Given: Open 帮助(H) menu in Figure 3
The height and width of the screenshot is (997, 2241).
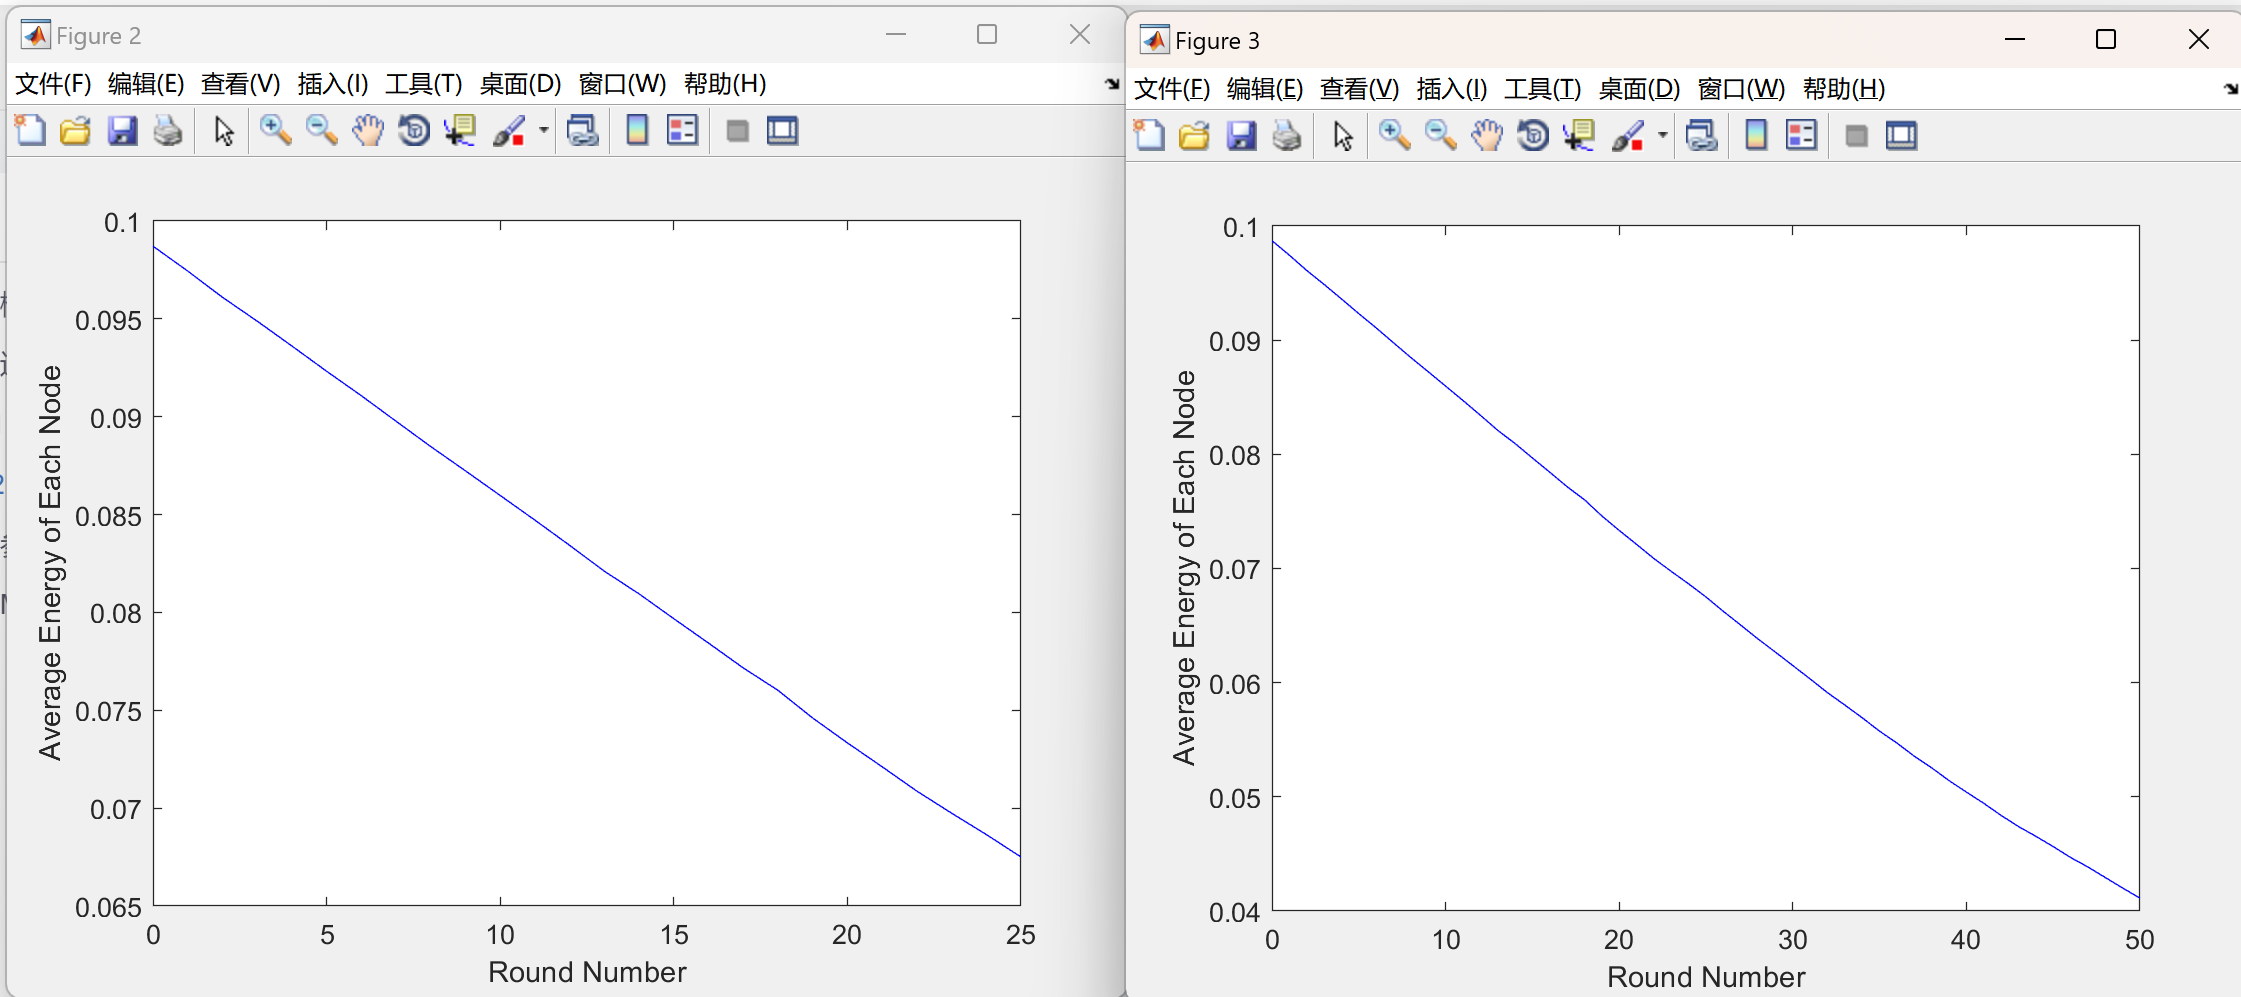Looking at the screenshot, I should (1844, 89).
